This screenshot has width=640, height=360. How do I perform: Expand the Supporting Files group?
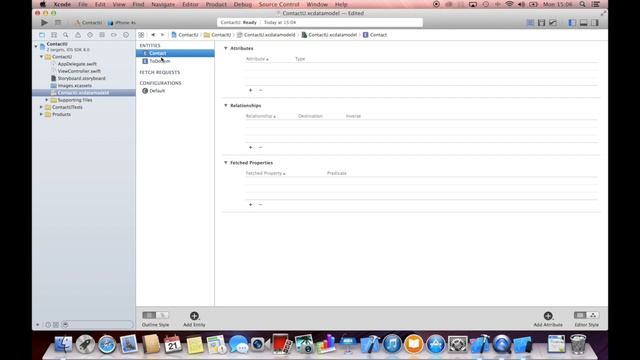tap(47, 100)
